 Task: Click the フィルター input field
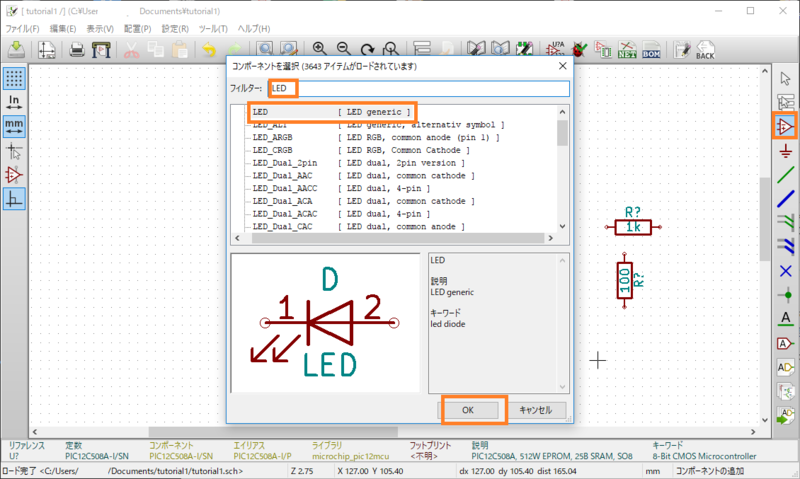(x=419, y=88)
